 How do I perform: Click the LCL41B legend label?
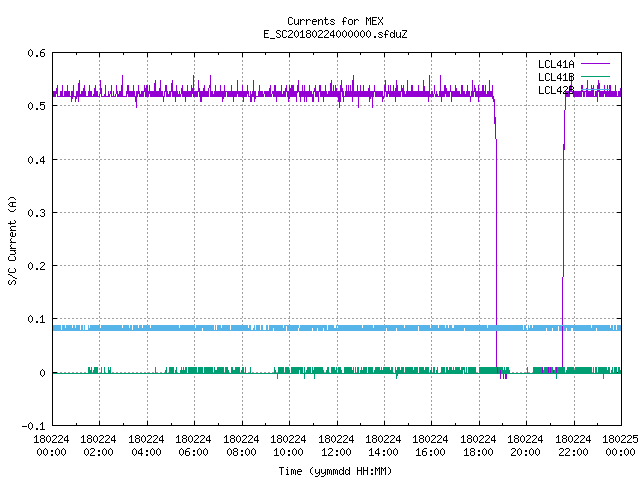pos(556,77)
